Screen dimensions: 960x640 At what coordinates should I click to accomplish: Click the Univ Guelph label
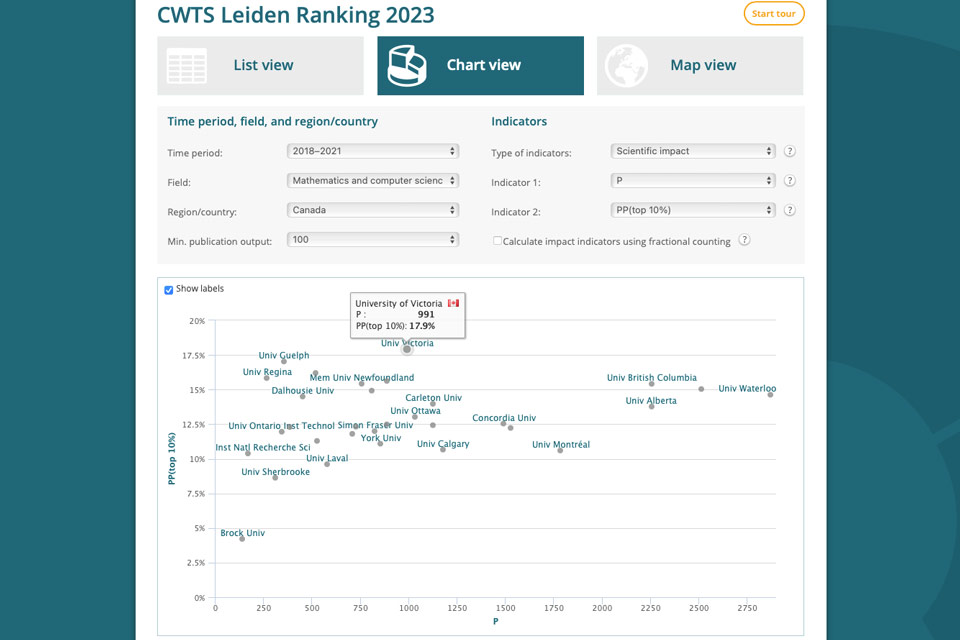point(283,355)
